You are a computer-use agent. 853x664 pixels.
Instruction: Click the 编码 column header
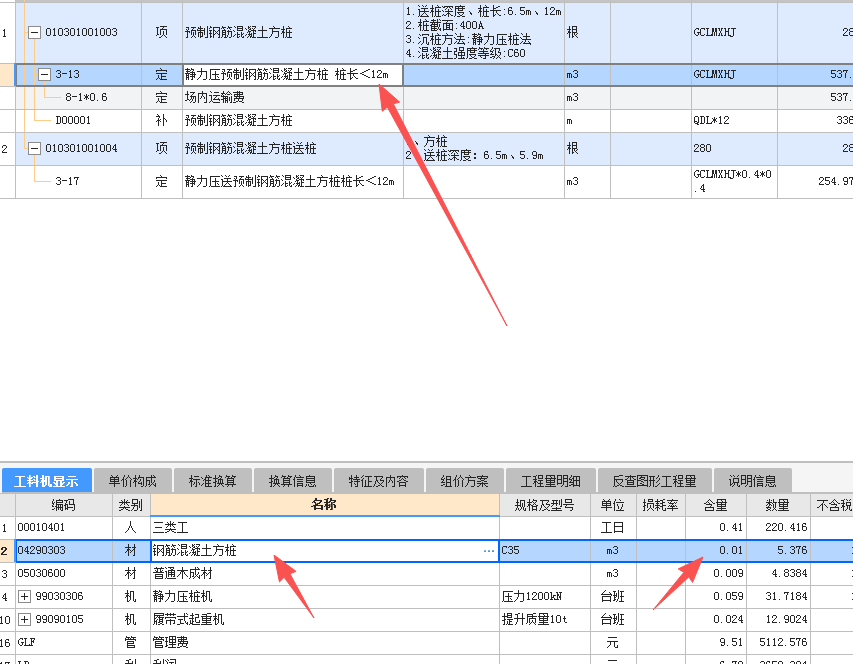[x=64, y=505]
